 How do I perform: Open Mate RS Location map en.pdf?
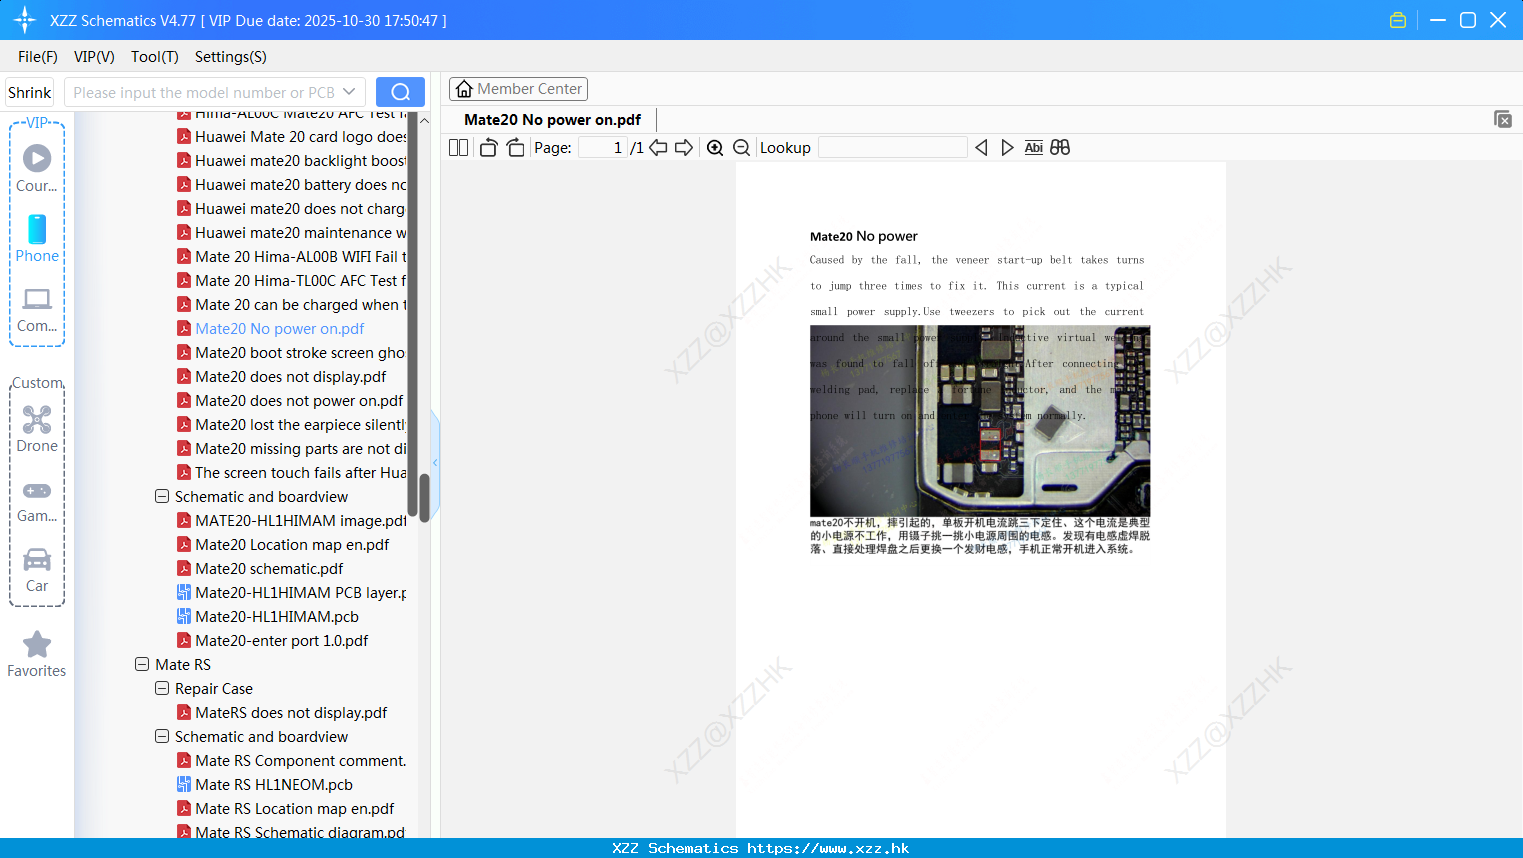(285, 809)
